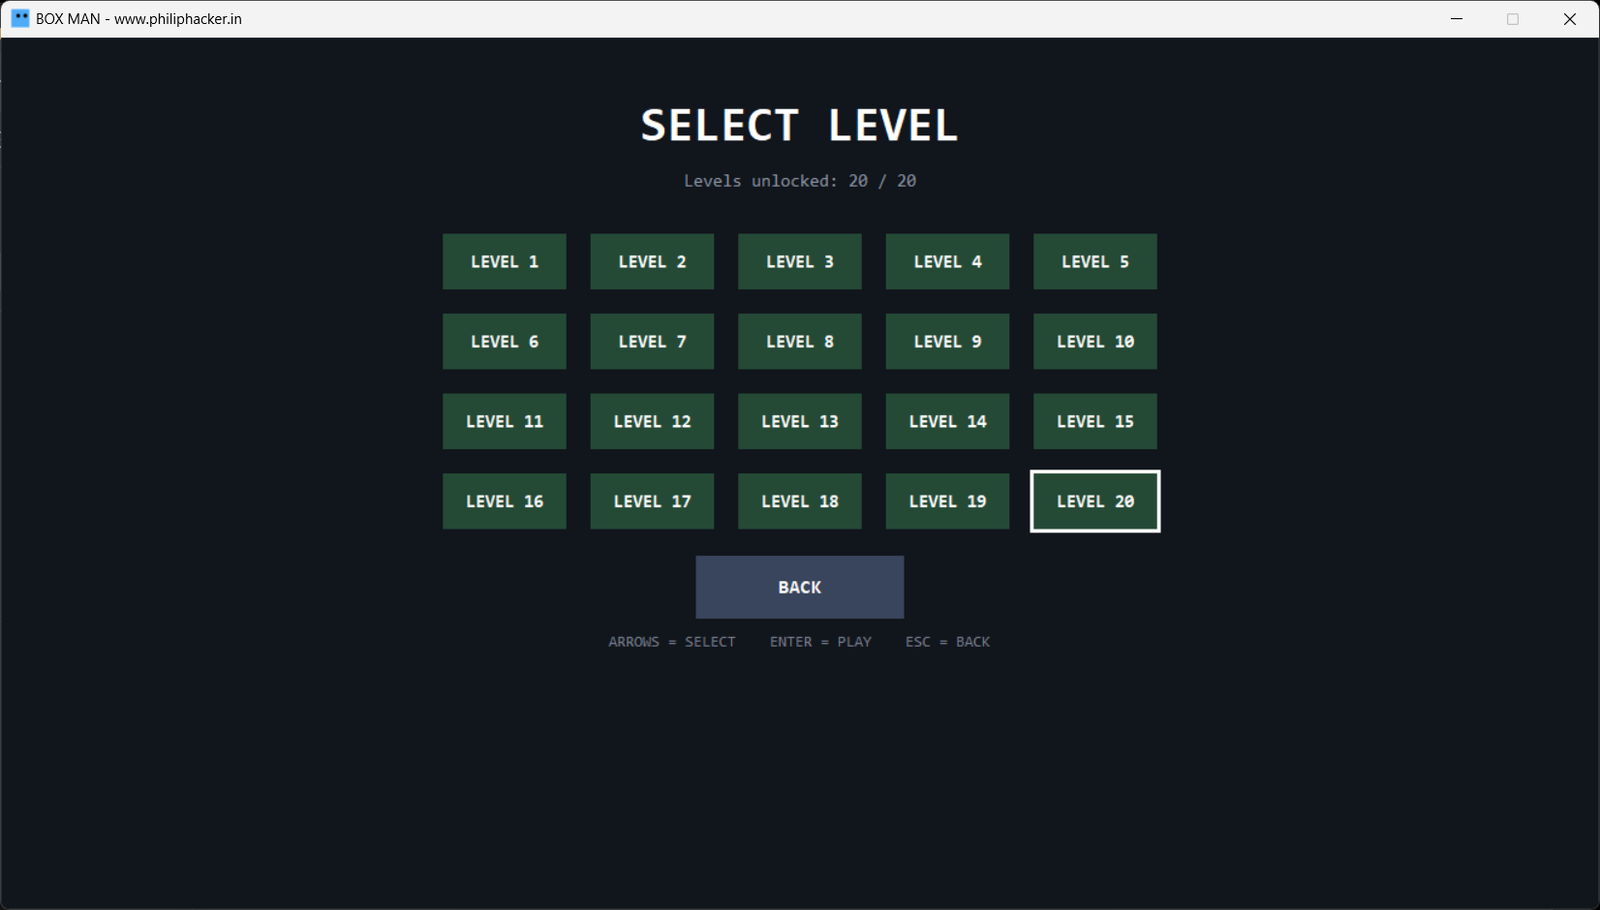Image resolution: width=1600 pixels, height=910 pixels.
Task: Choose the Level 18 button
Action: pos(800,502)
